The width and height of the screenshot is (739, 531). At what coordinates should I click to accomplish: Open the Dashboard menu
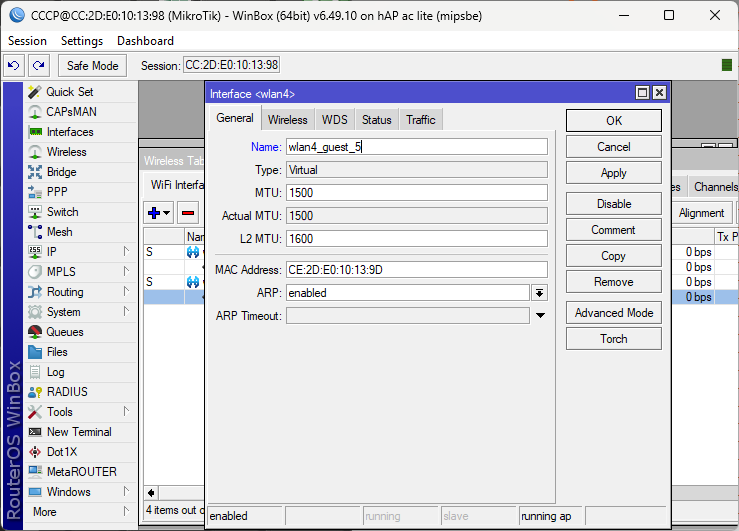tap(145, 41)
